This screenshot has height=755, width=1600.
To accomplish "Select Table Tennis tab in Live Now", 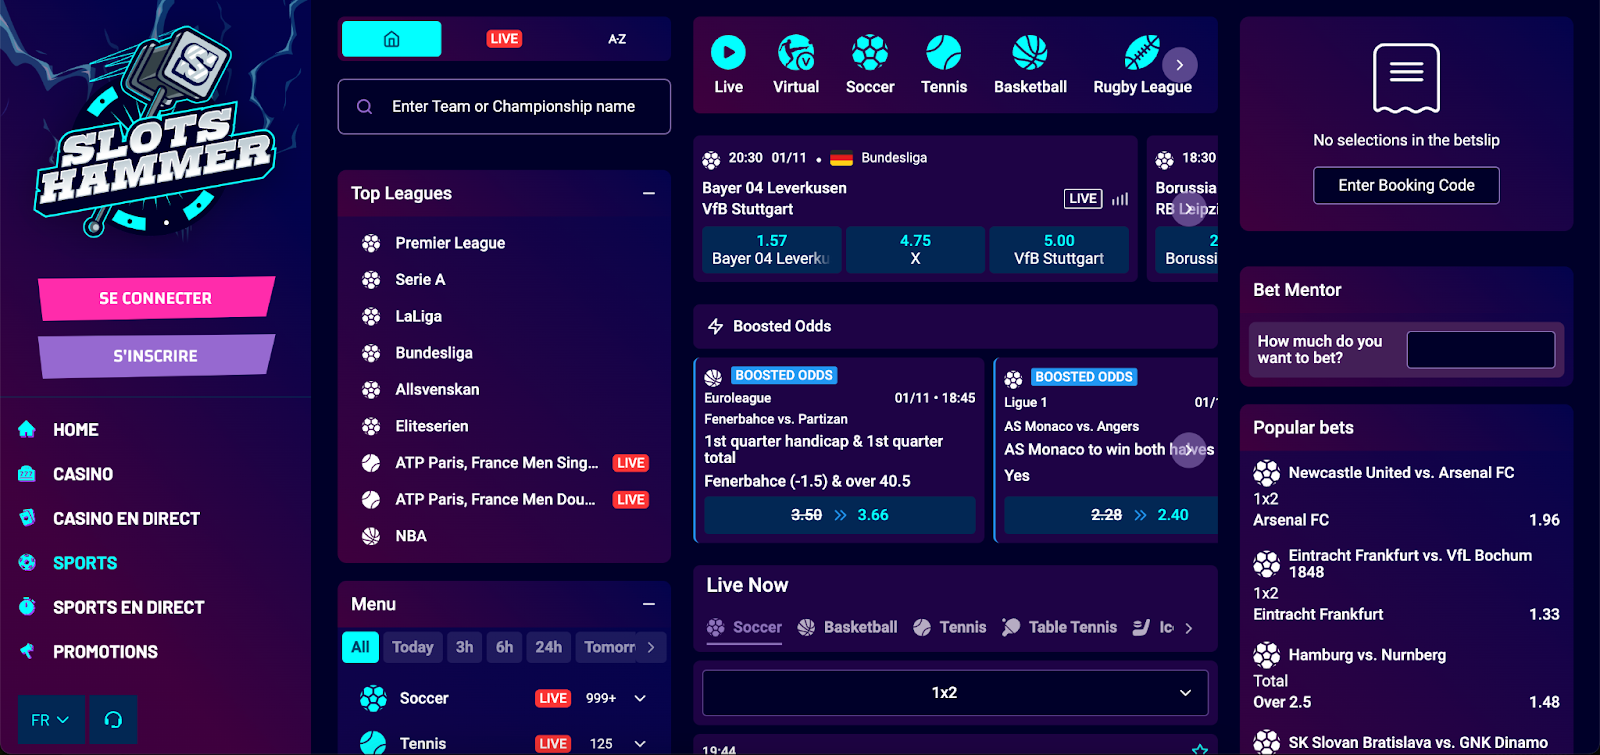I will point(1060,627).
